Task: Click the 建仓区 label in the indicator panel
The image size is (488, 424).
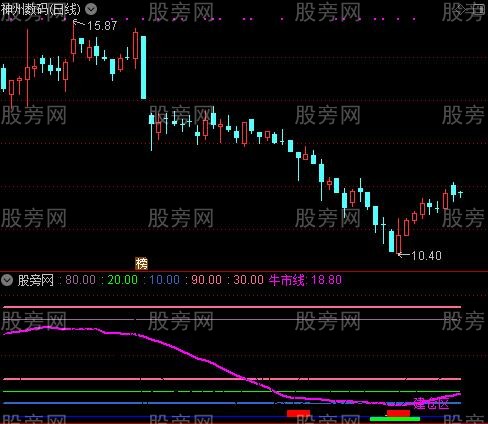Action: (x=431, y=404)
